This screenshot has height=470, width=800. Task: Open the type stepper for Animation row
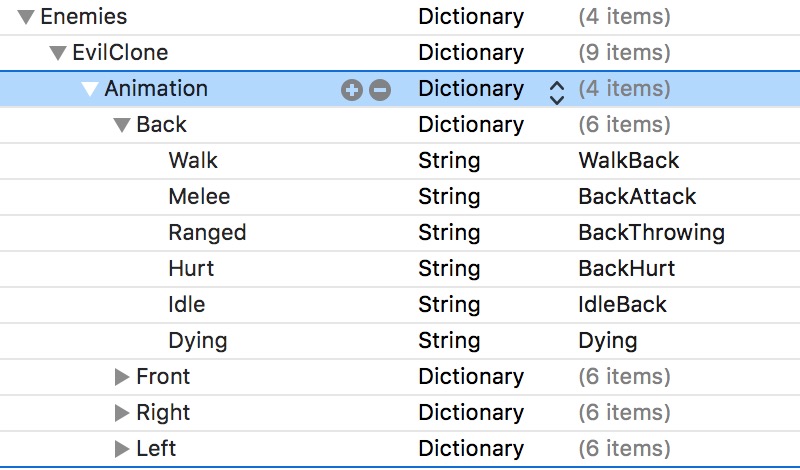(557, 90)
